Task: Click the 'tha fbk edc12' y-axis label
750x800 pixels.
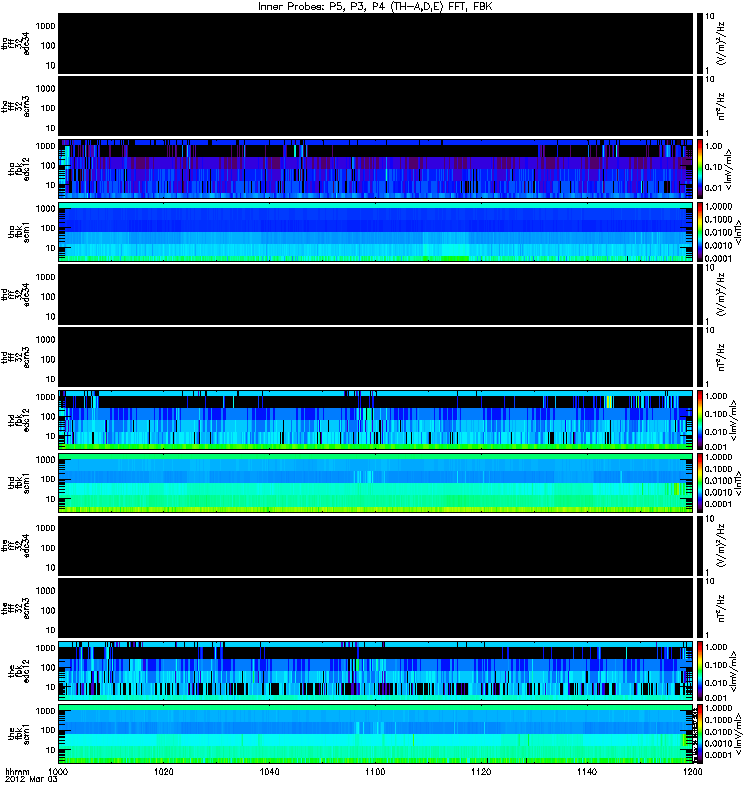Action: click(x=19, y=169)
